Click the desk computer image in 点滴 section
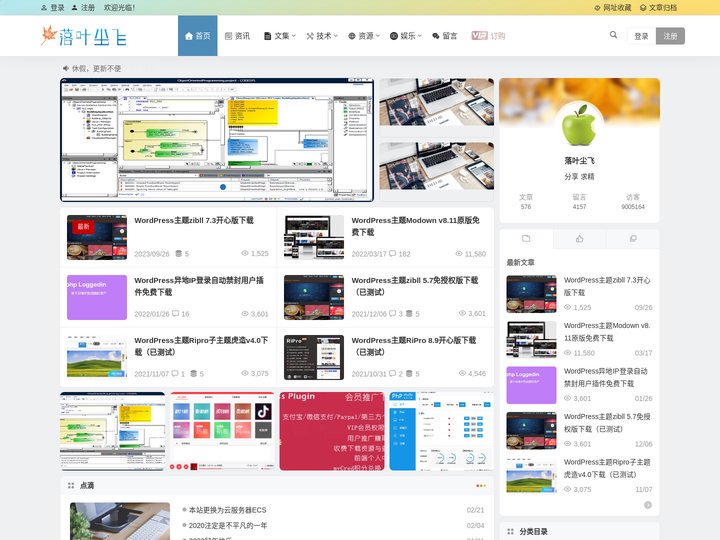The image size is (720, 540). [x=120, y=521]
